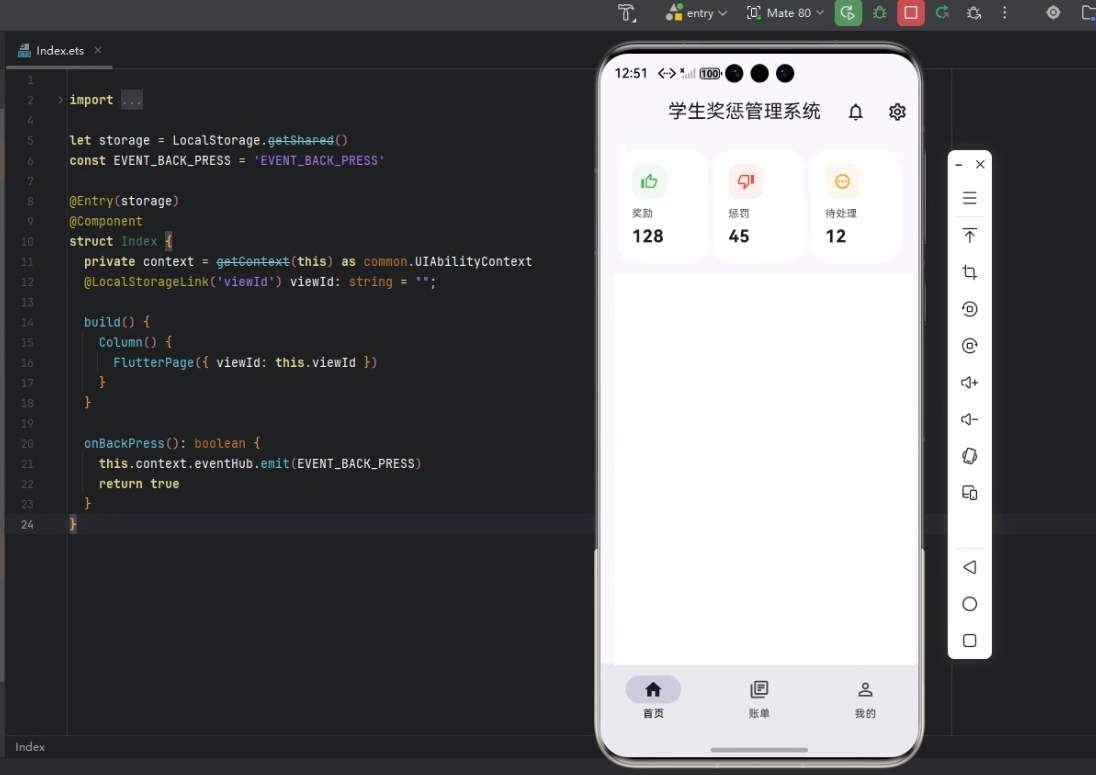Expand the folded import block
This screenshot has width=1096, height=775.
tap(60, 100)
